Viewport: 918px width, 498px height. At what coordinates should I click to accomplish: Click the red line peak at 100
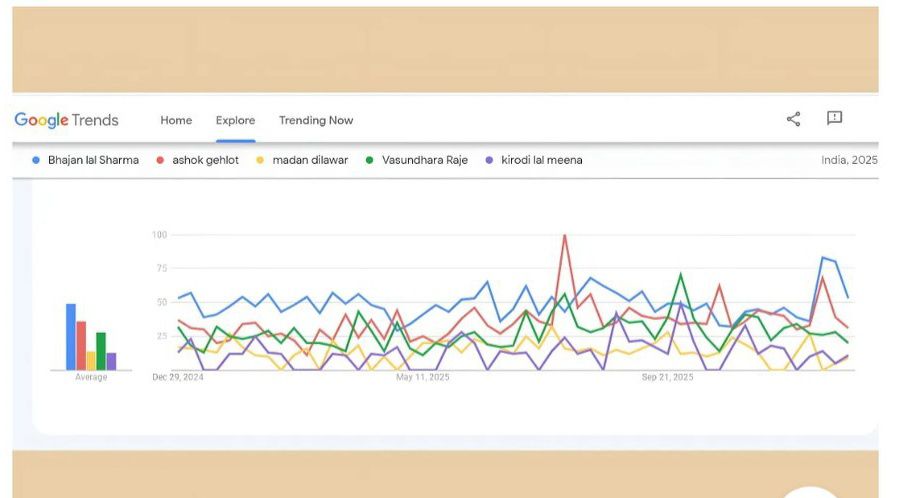[565, 236]
